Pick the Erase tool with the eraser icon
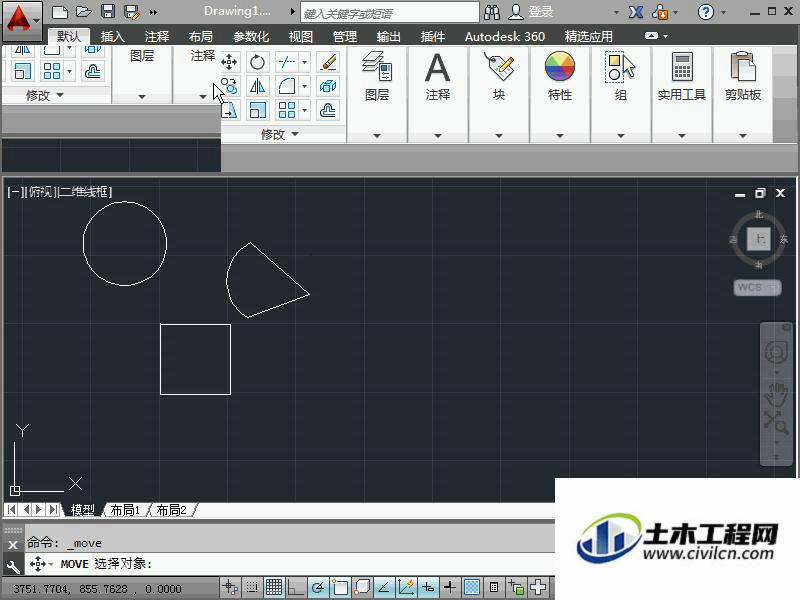 [x=328, y=62]
